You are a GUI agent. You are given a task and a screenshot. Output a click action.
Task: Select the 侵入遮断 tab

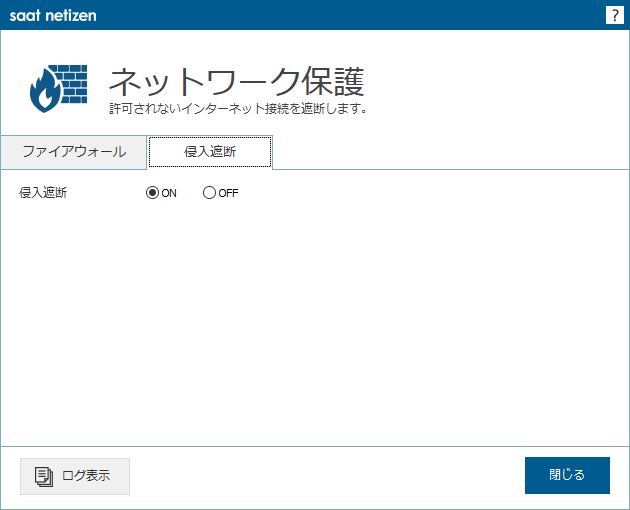pyautogui.click(x=210, y=152)
